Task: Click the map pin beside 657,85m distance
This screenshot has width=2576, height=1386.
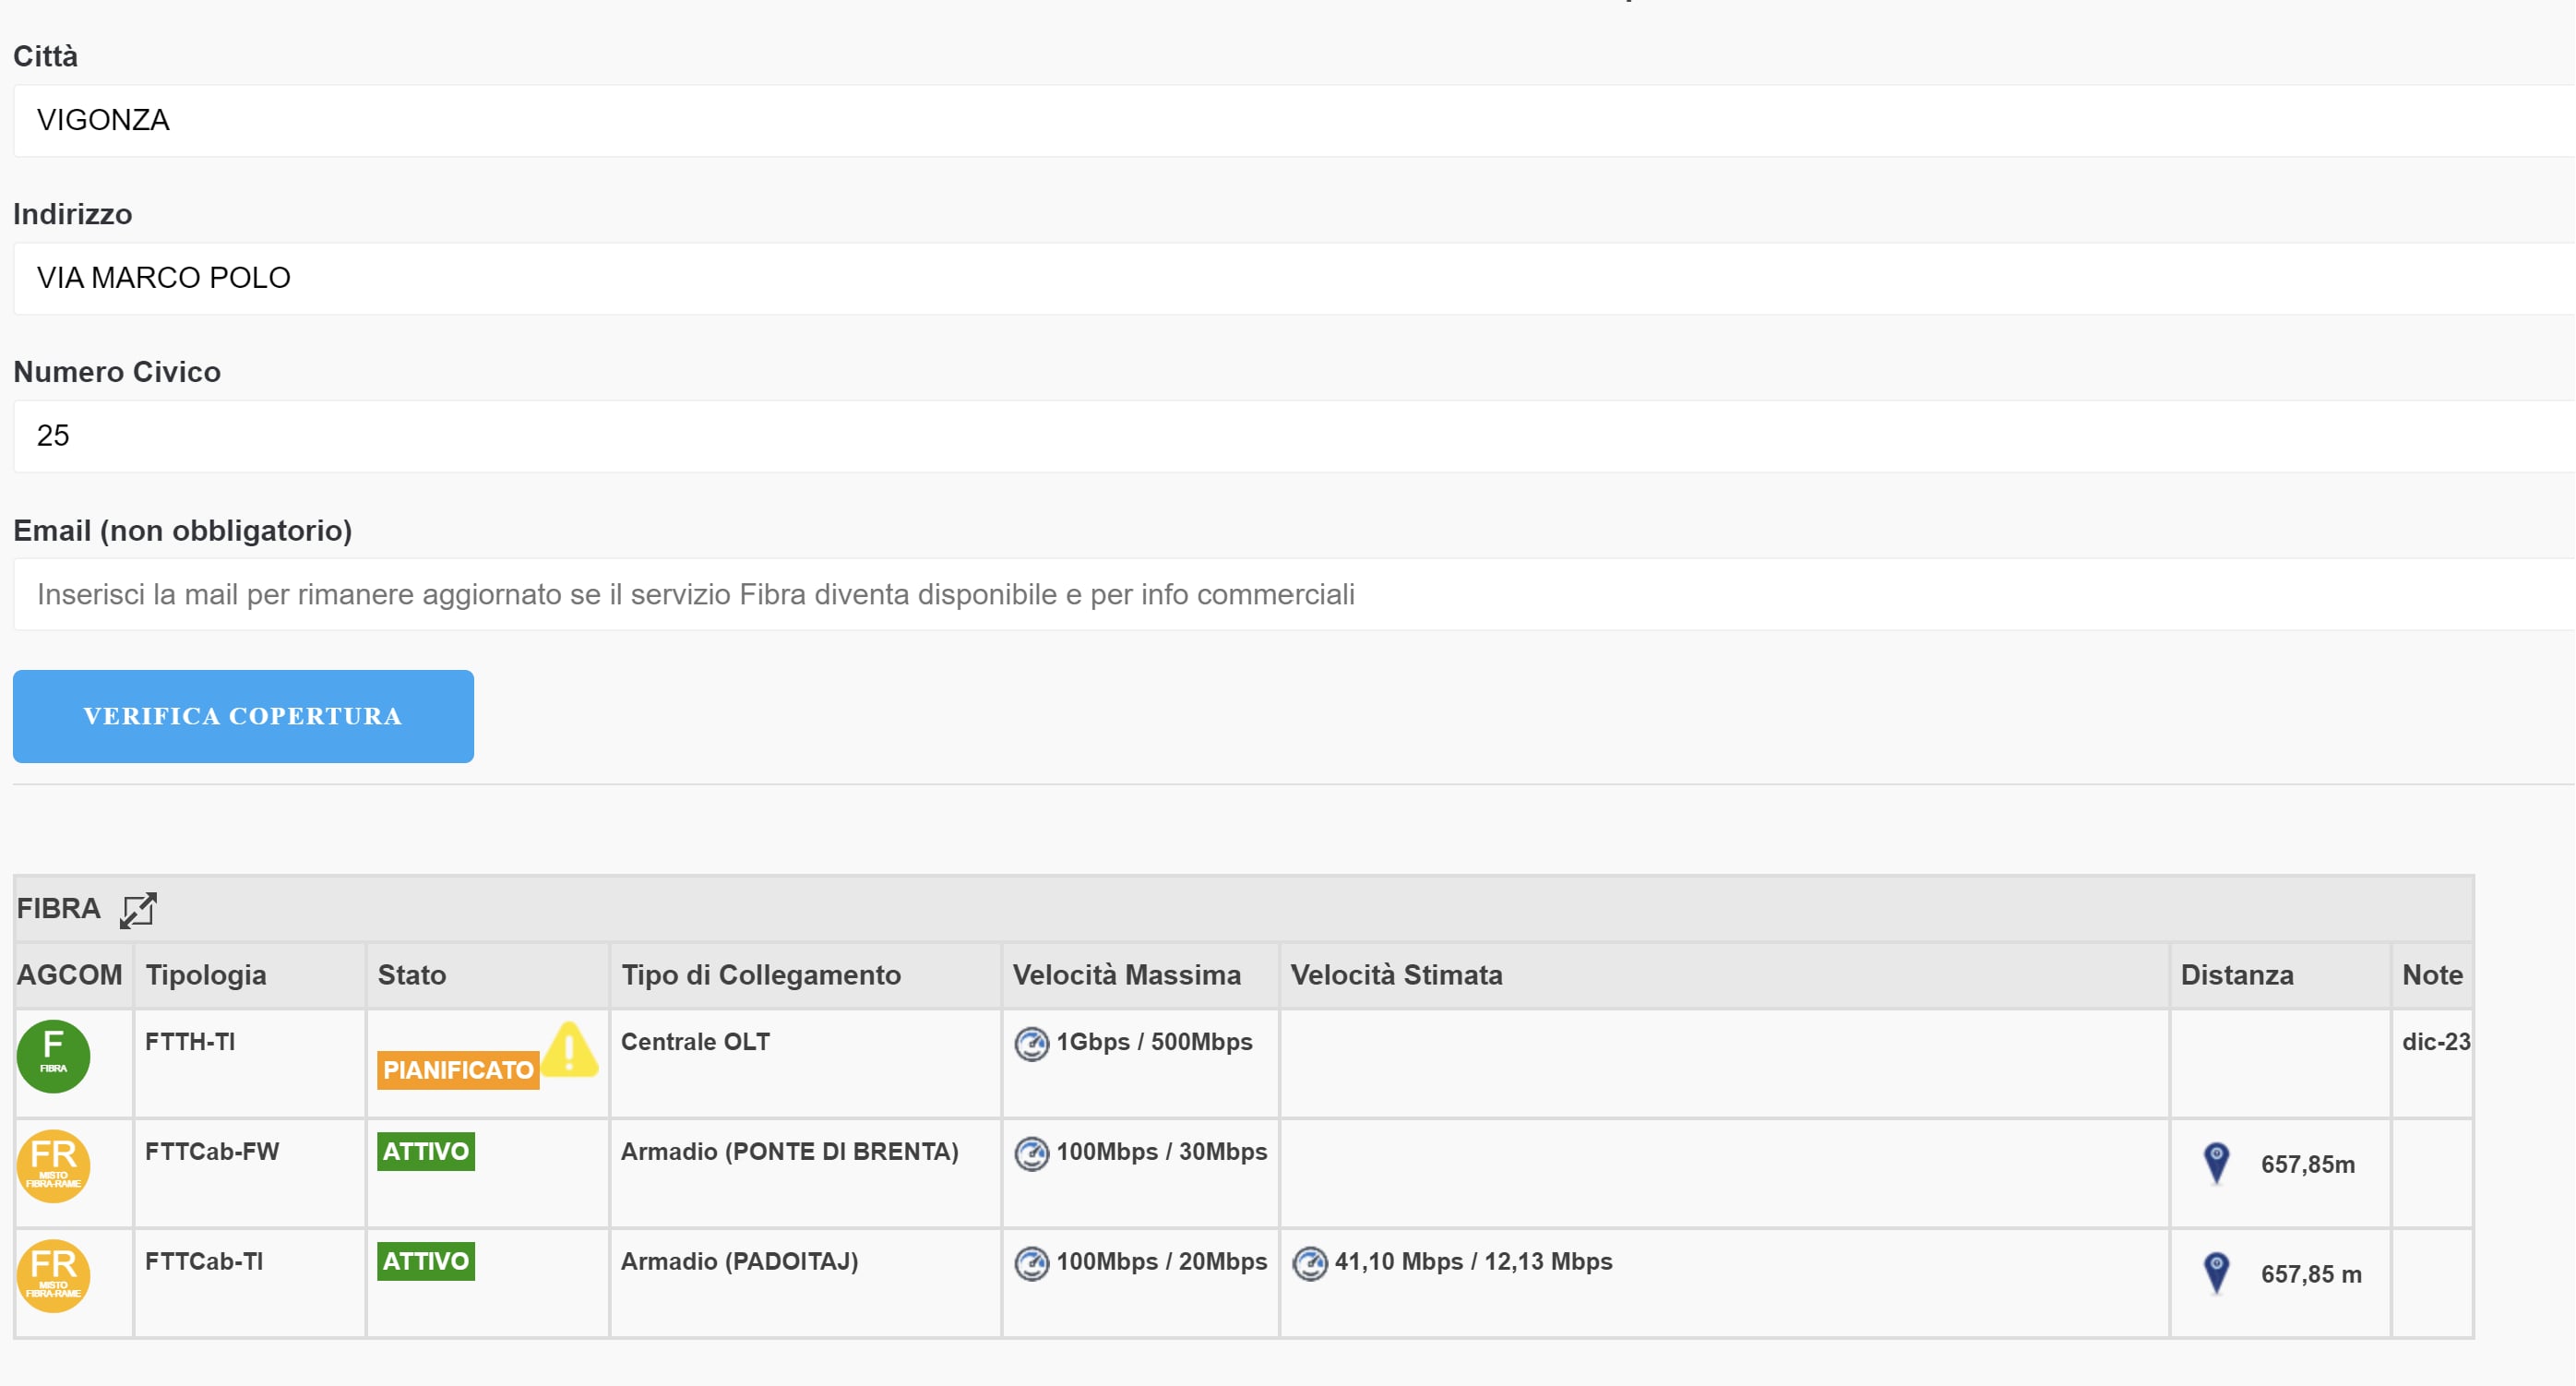Action: pyautogui.click(x=2217, y=1163)
